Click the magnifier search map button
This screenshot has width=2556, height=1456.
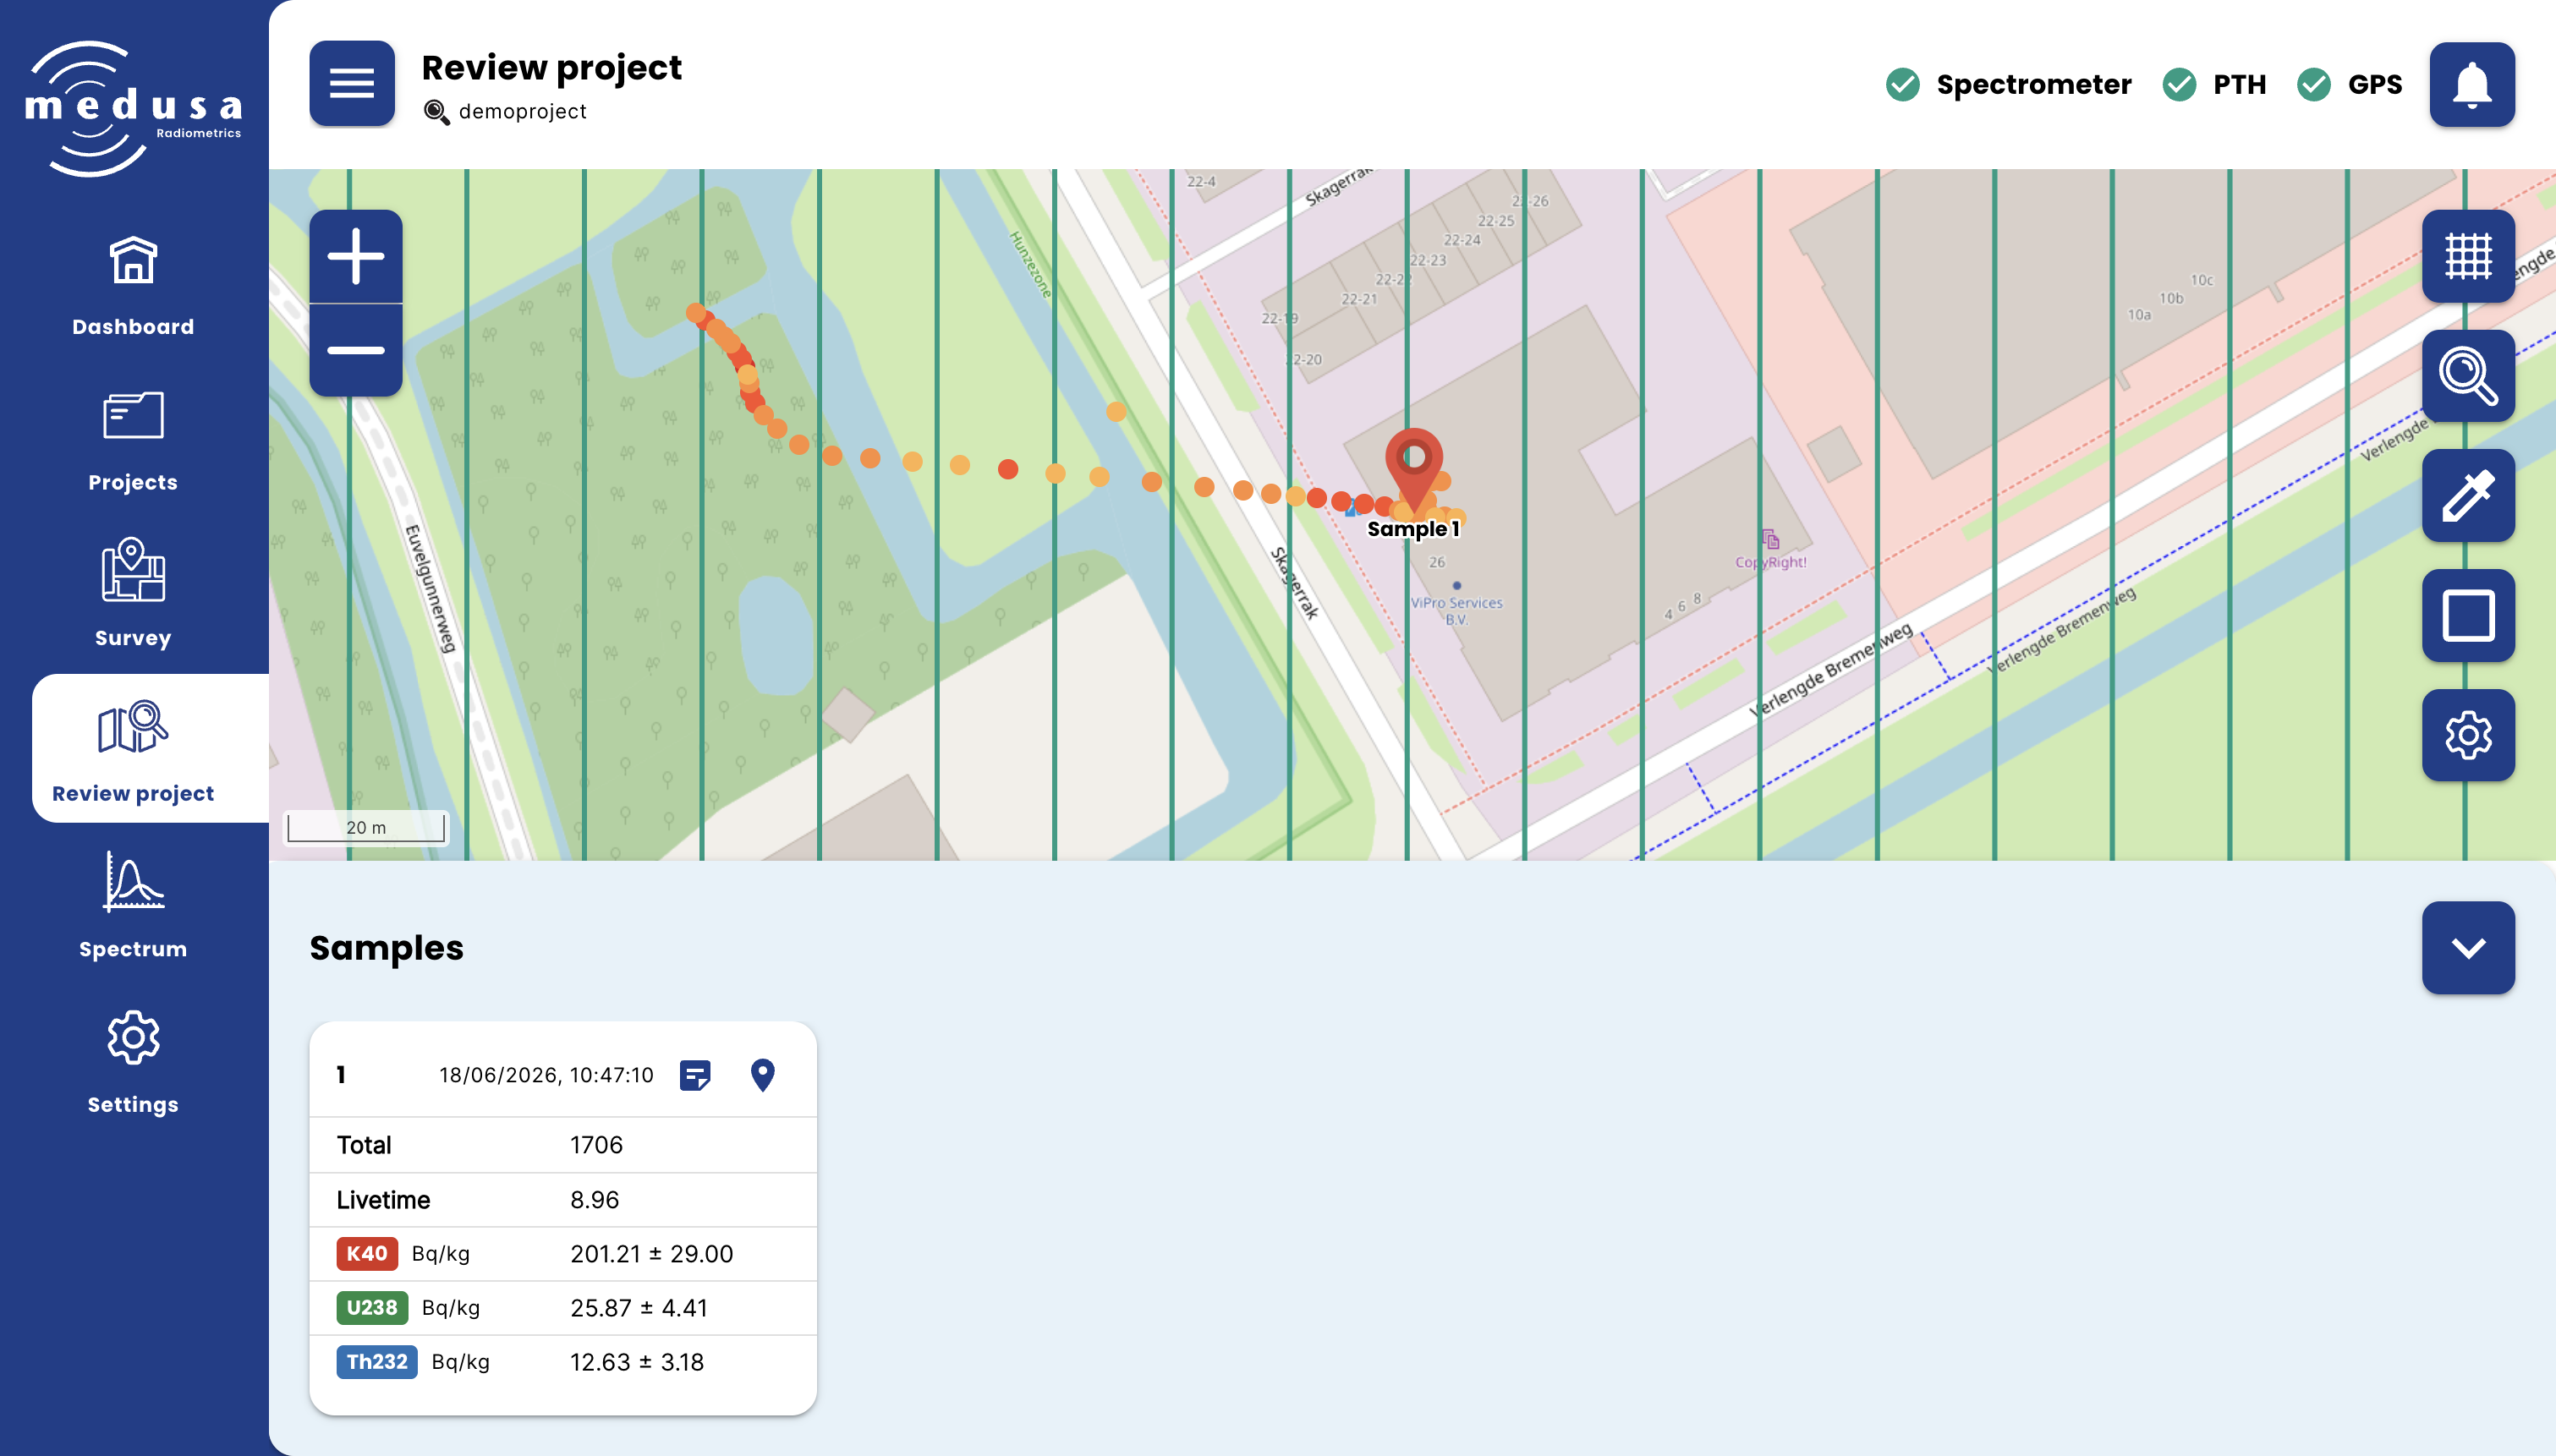tap(2467, 376)
